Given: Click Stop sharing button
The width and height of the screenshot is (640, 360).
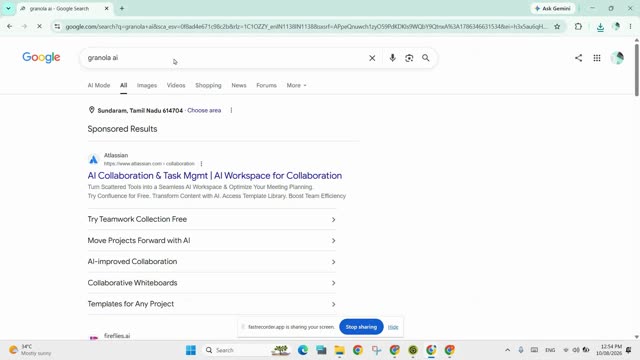Looking at the screenshot, I should 361,327.
